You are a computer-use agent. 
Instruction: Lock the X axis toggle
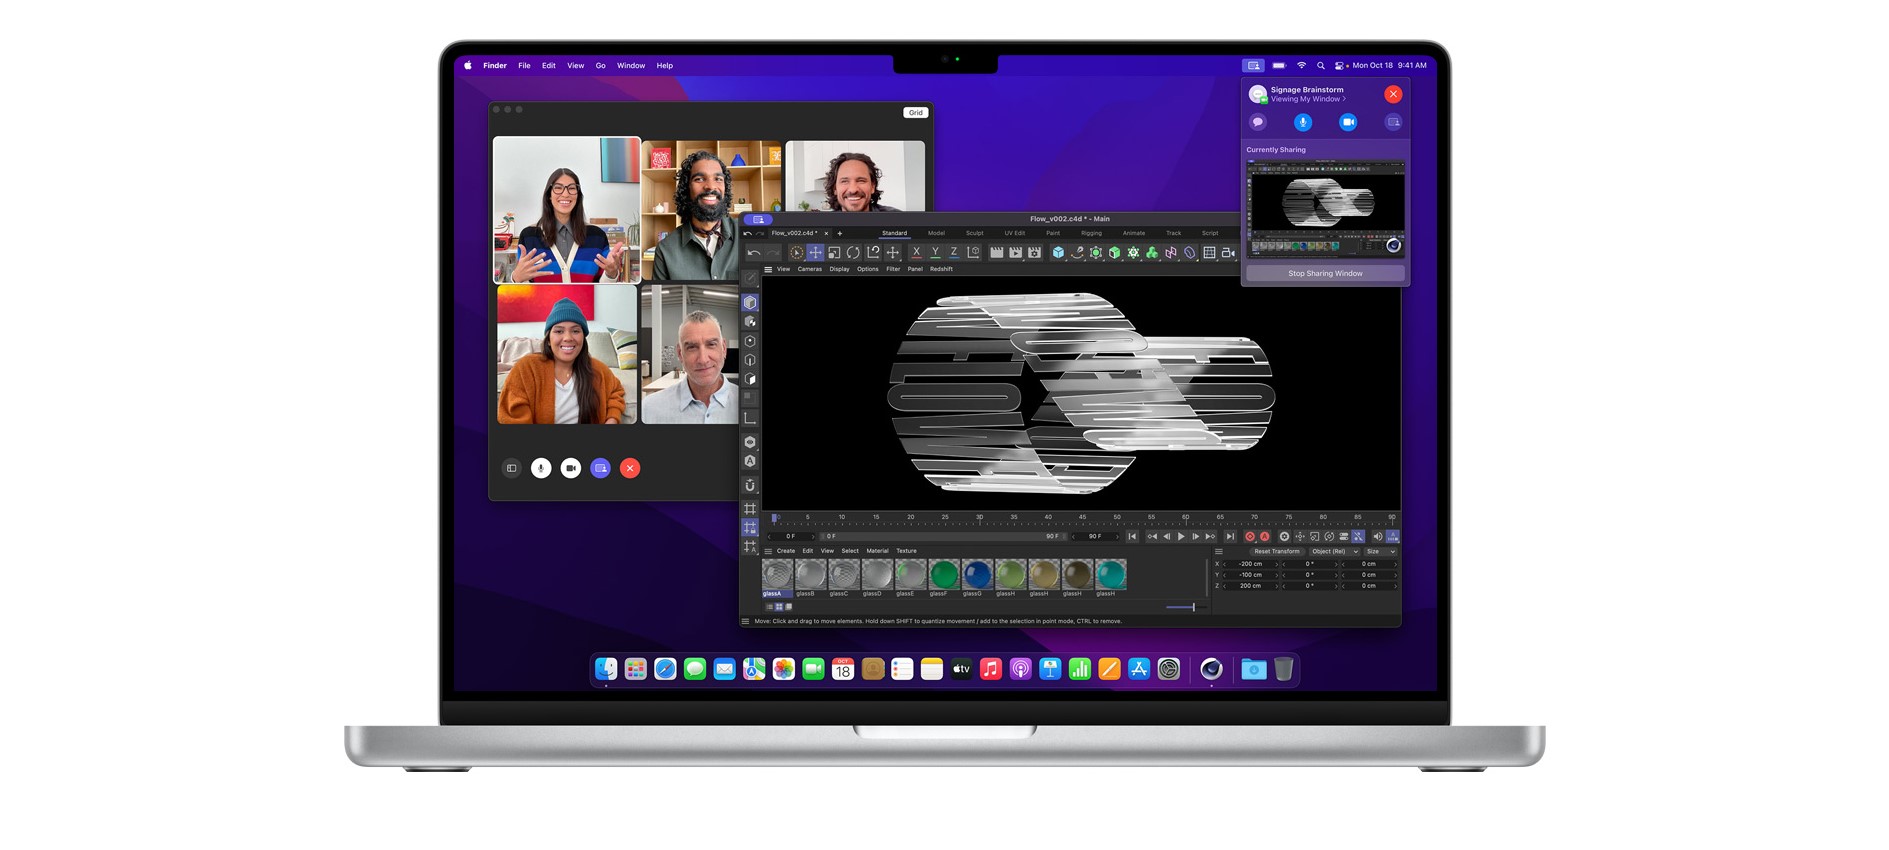[916, 253]
